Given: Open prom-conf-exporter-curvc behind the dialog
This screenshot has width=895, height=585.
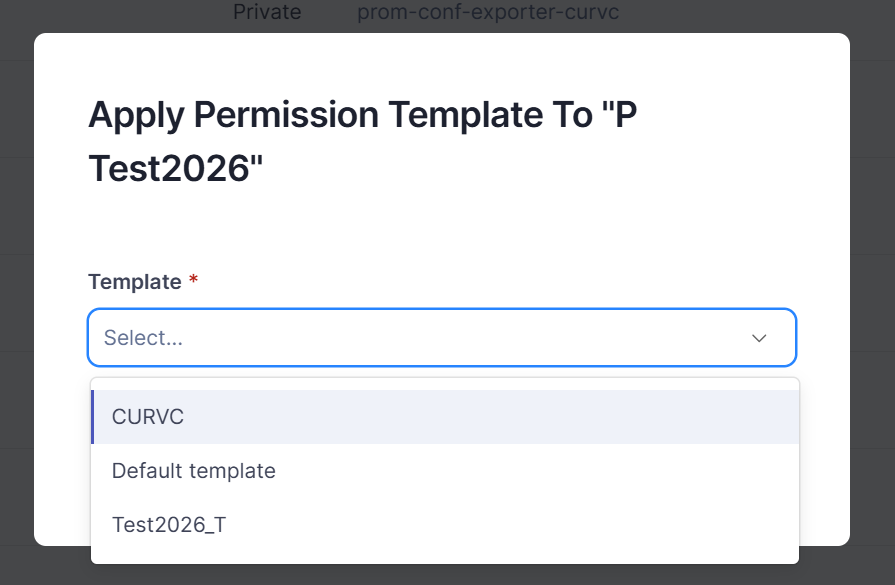Looking at the screenshot, I should click(488, 11).
